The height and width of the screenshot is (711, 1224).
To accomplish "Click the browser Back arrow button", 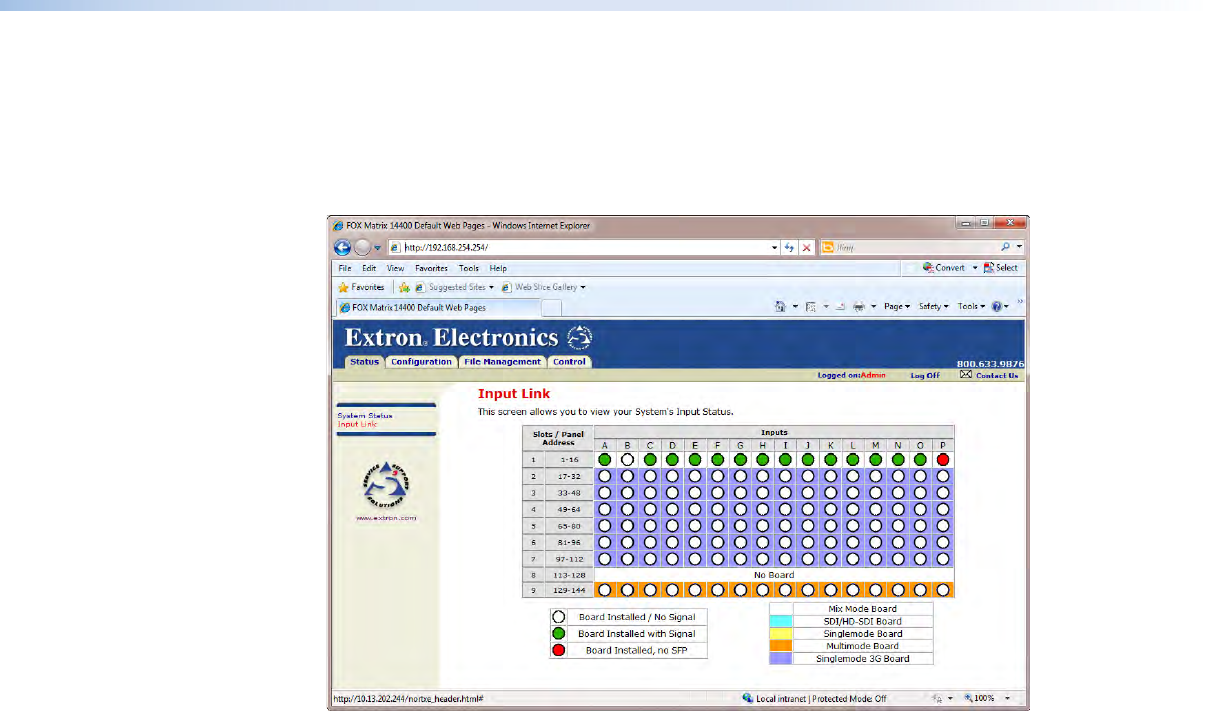I will pos(343,247).
